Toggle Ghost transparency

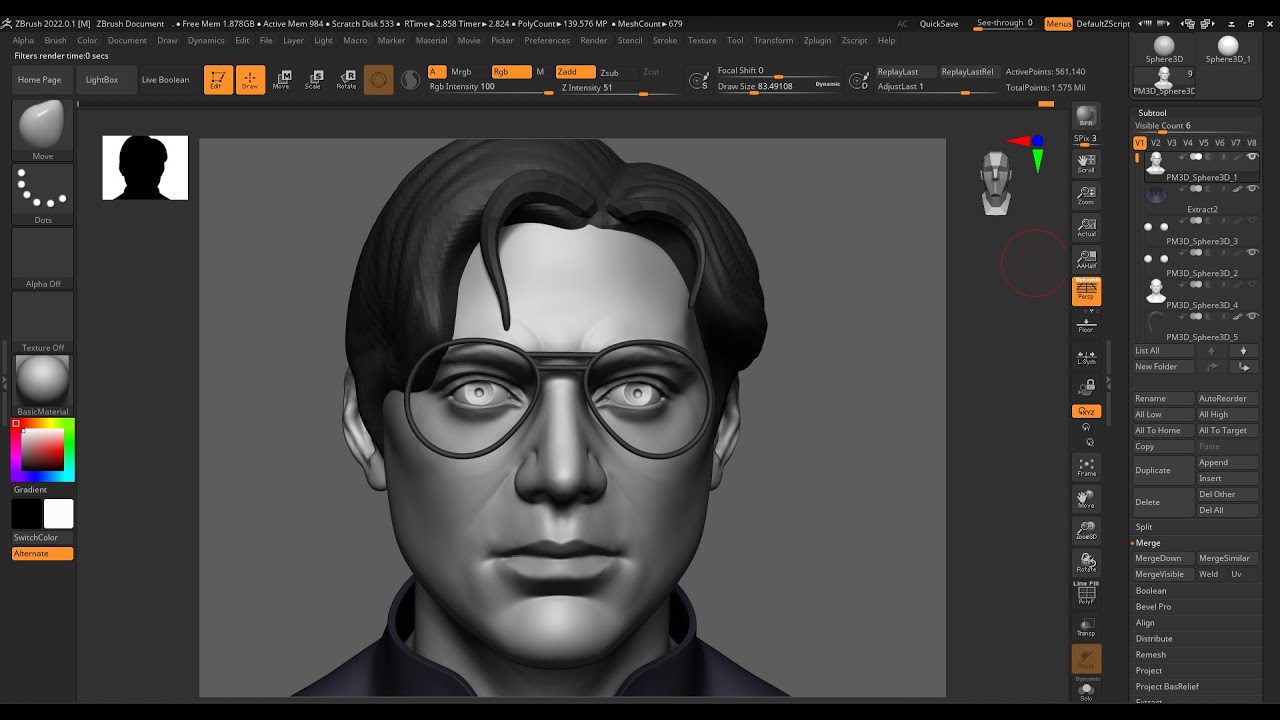coord(1086,658)
